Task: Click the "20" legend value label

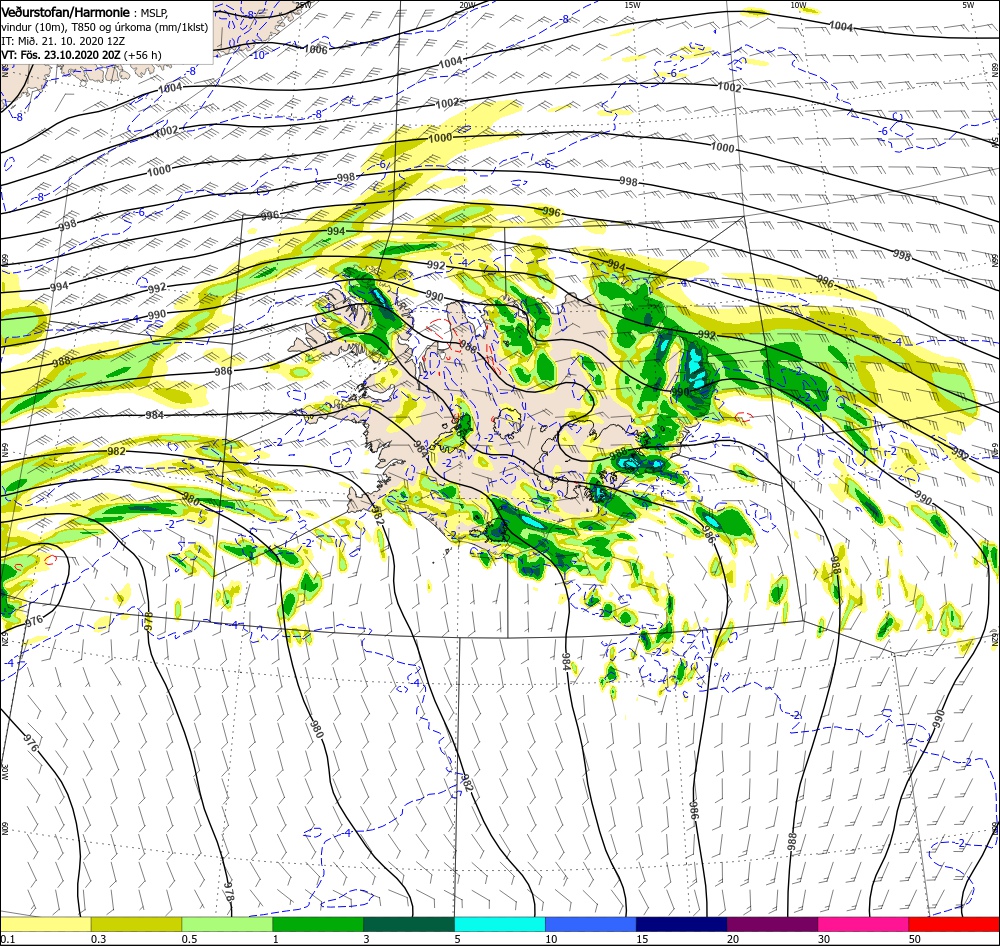Action: click(733, 938)
